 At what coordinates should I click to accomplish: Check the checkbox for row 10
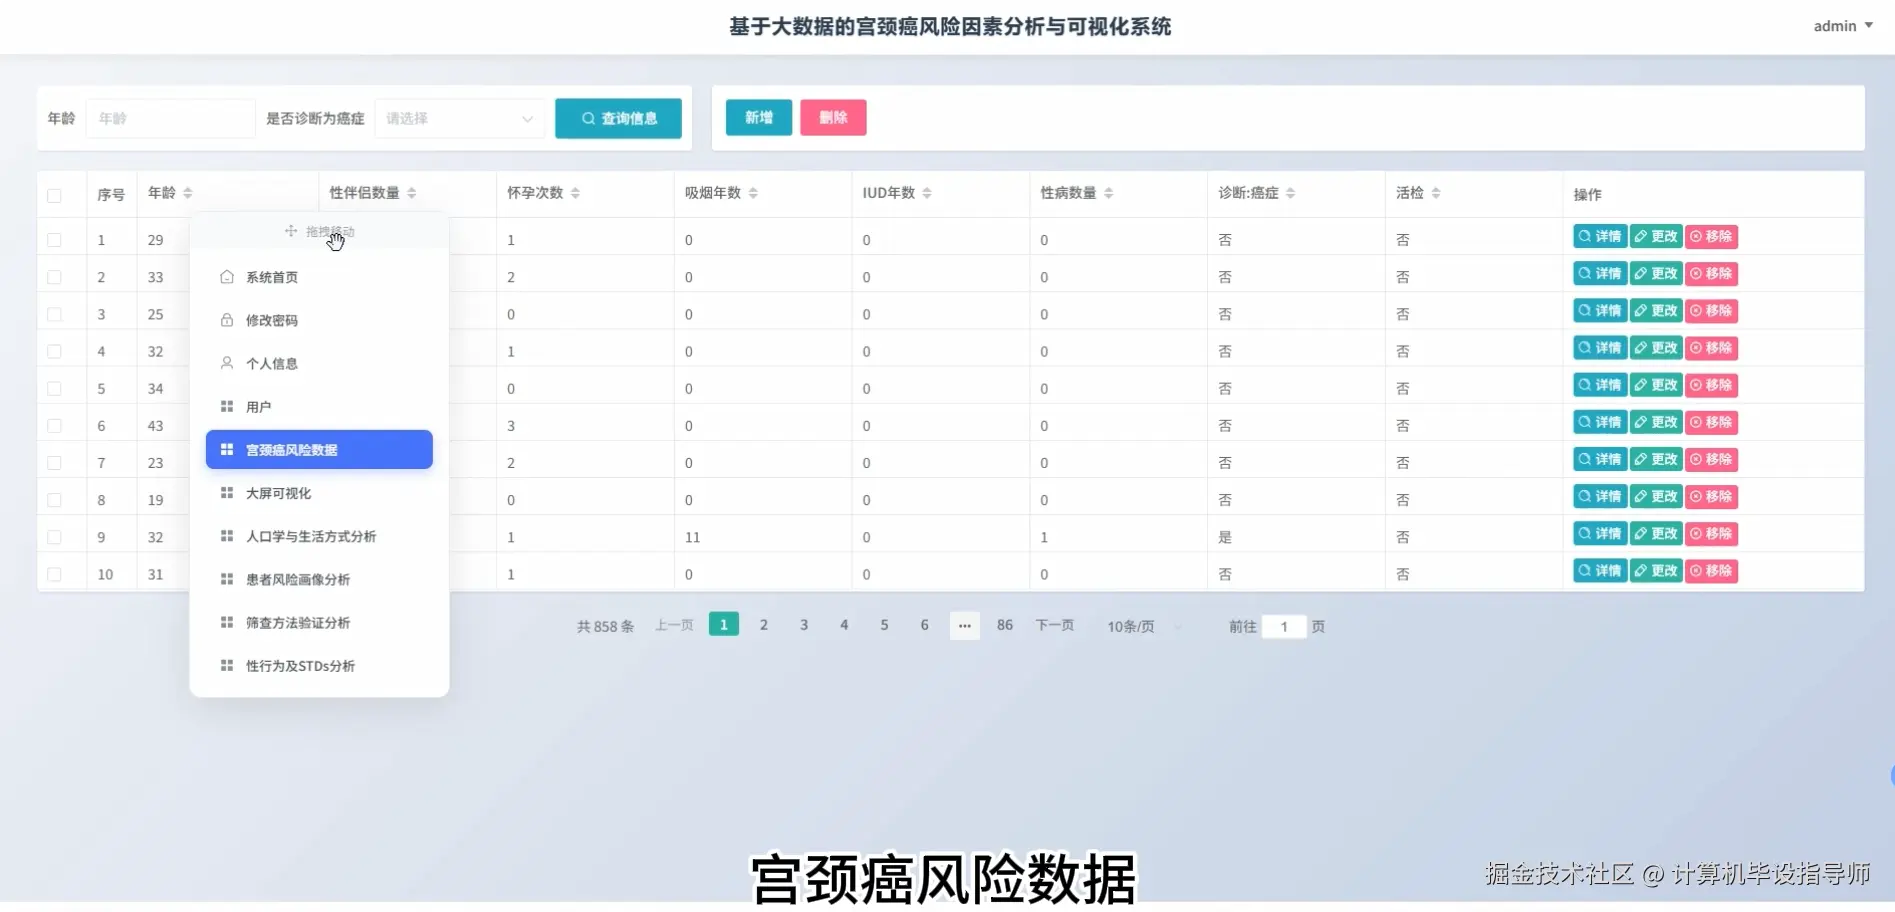tap(54, 574)
